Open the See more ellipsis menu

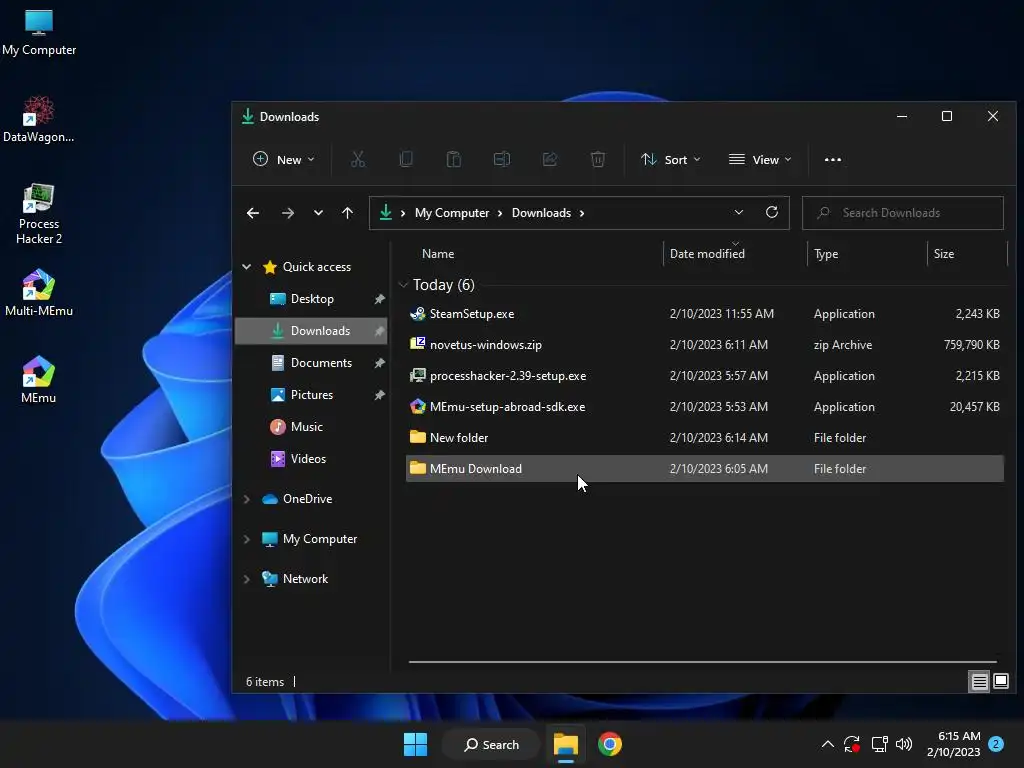(x=833, y=159)
